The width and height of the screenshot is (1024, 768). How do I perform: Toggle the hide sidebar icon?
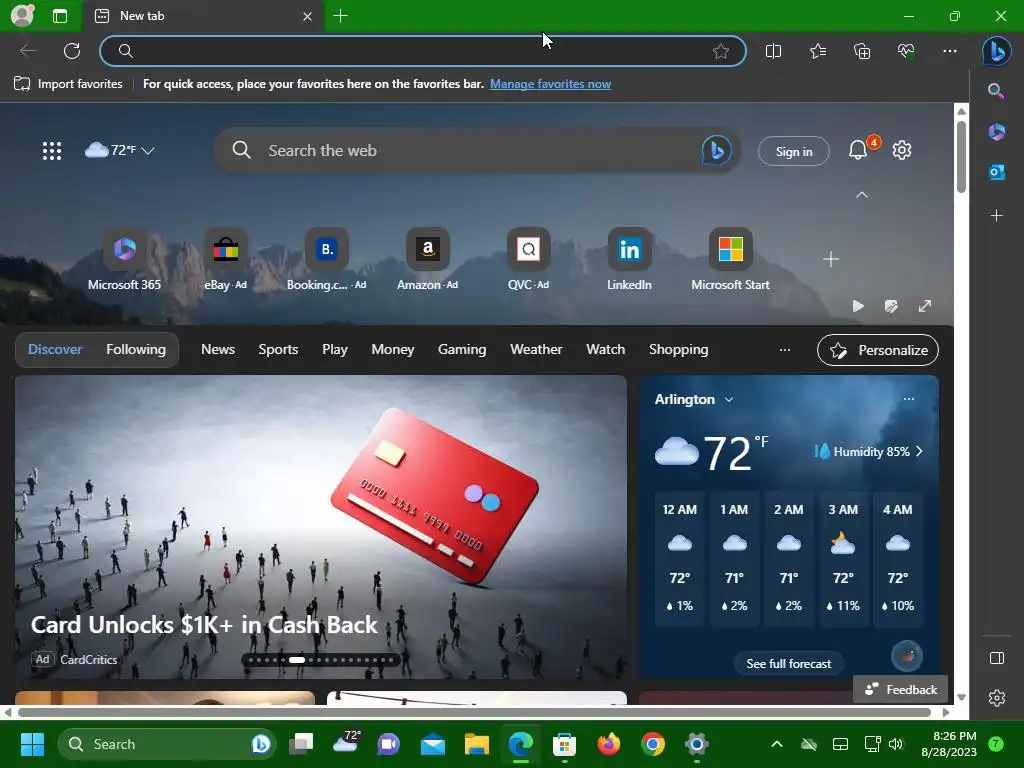996,658
